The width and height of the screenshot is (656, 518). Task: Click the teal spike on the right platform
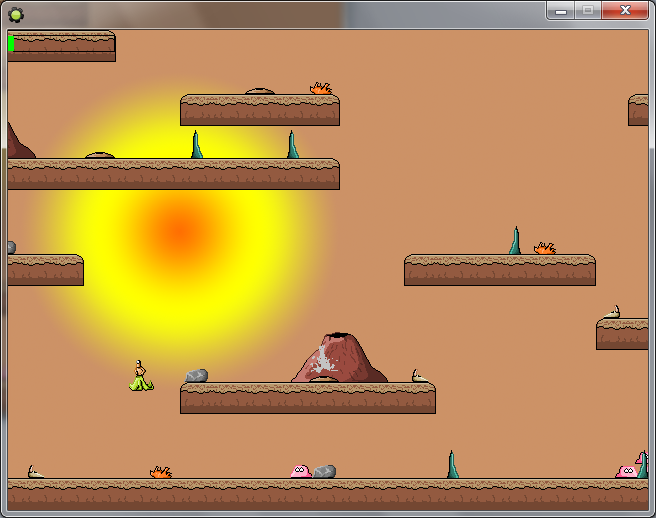pyautogui.click(x=515, y=241)
